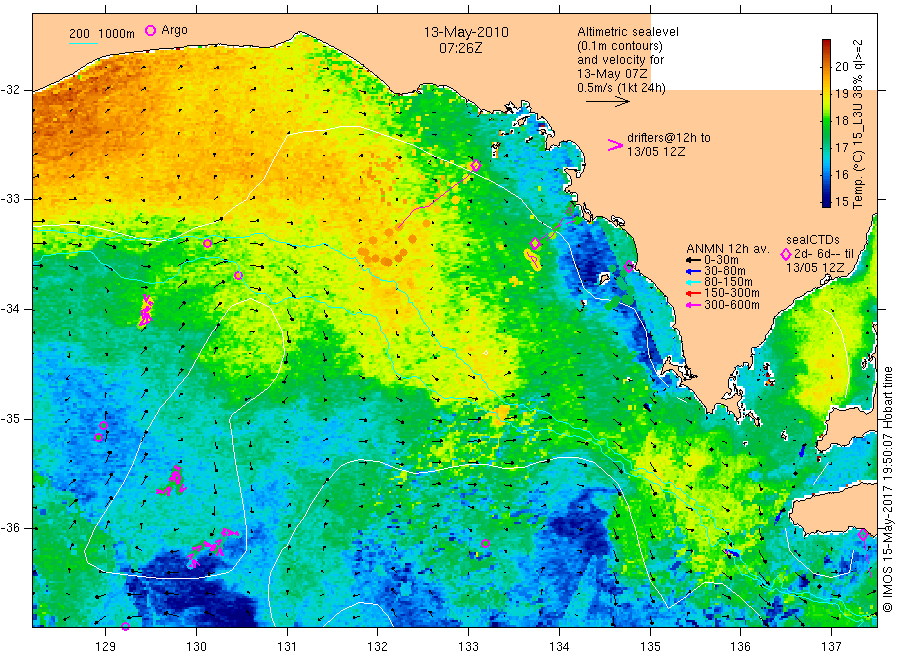Screen dimensions: 900x660
Task: Click the 18 tick on the temperature scale
Action: pos(841,121)
